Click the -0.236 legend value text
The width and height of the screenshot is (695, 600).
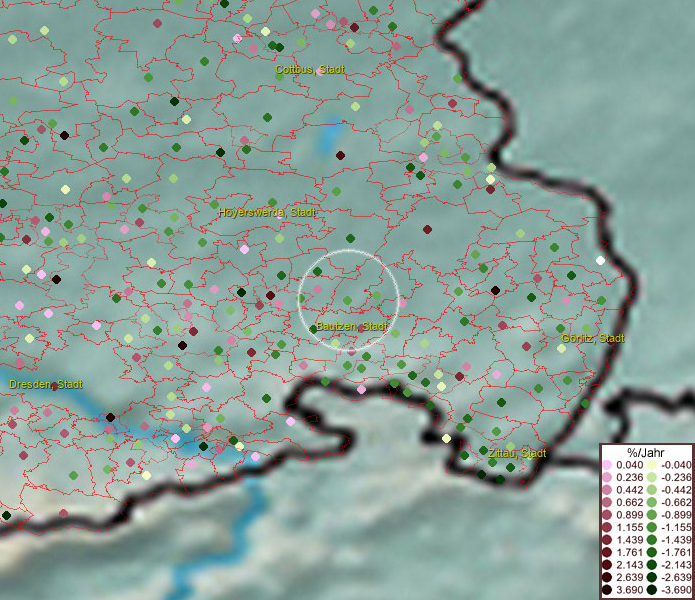click(674, 476)
